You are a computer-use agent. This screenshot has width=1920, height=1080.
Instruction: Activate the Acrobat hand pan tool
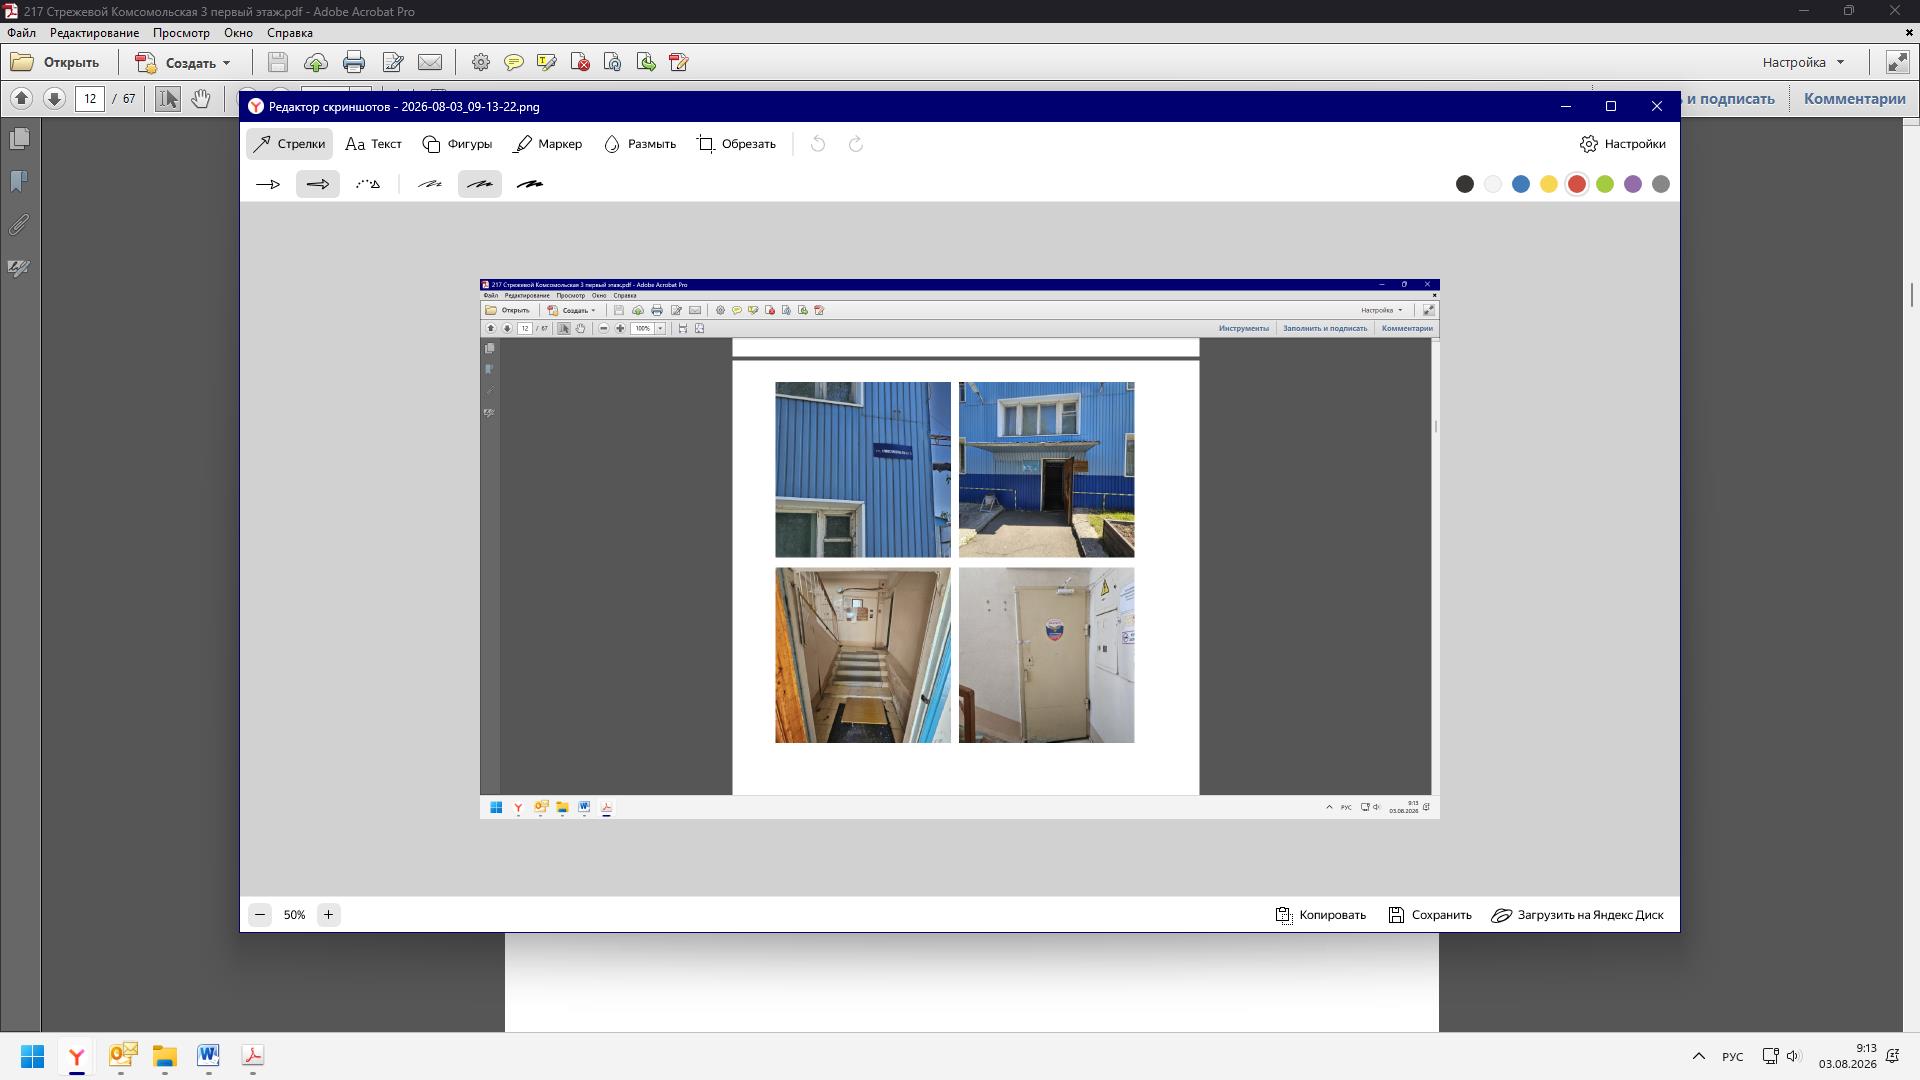[x=201, y=98]
